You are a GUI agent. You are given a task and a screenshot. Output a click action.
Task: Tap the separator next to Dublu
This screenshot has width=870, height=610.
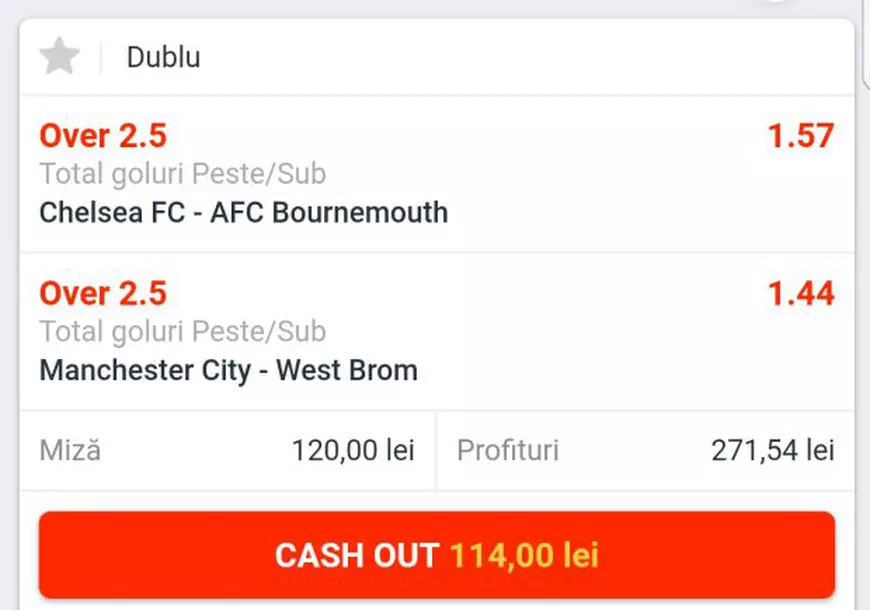tap(100, 57)
